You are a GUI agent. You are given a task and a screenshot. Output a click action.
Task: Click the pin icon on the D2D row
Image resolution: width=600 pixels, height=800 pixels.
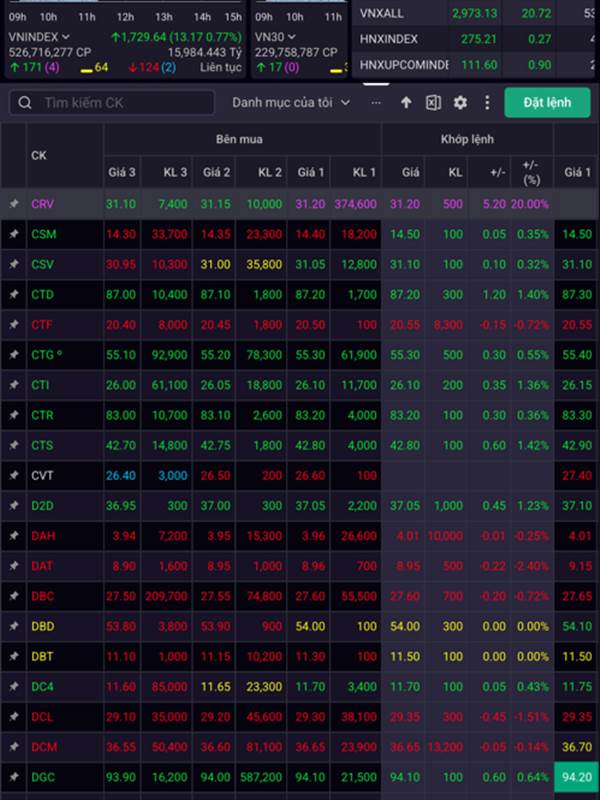click(14, 506)
